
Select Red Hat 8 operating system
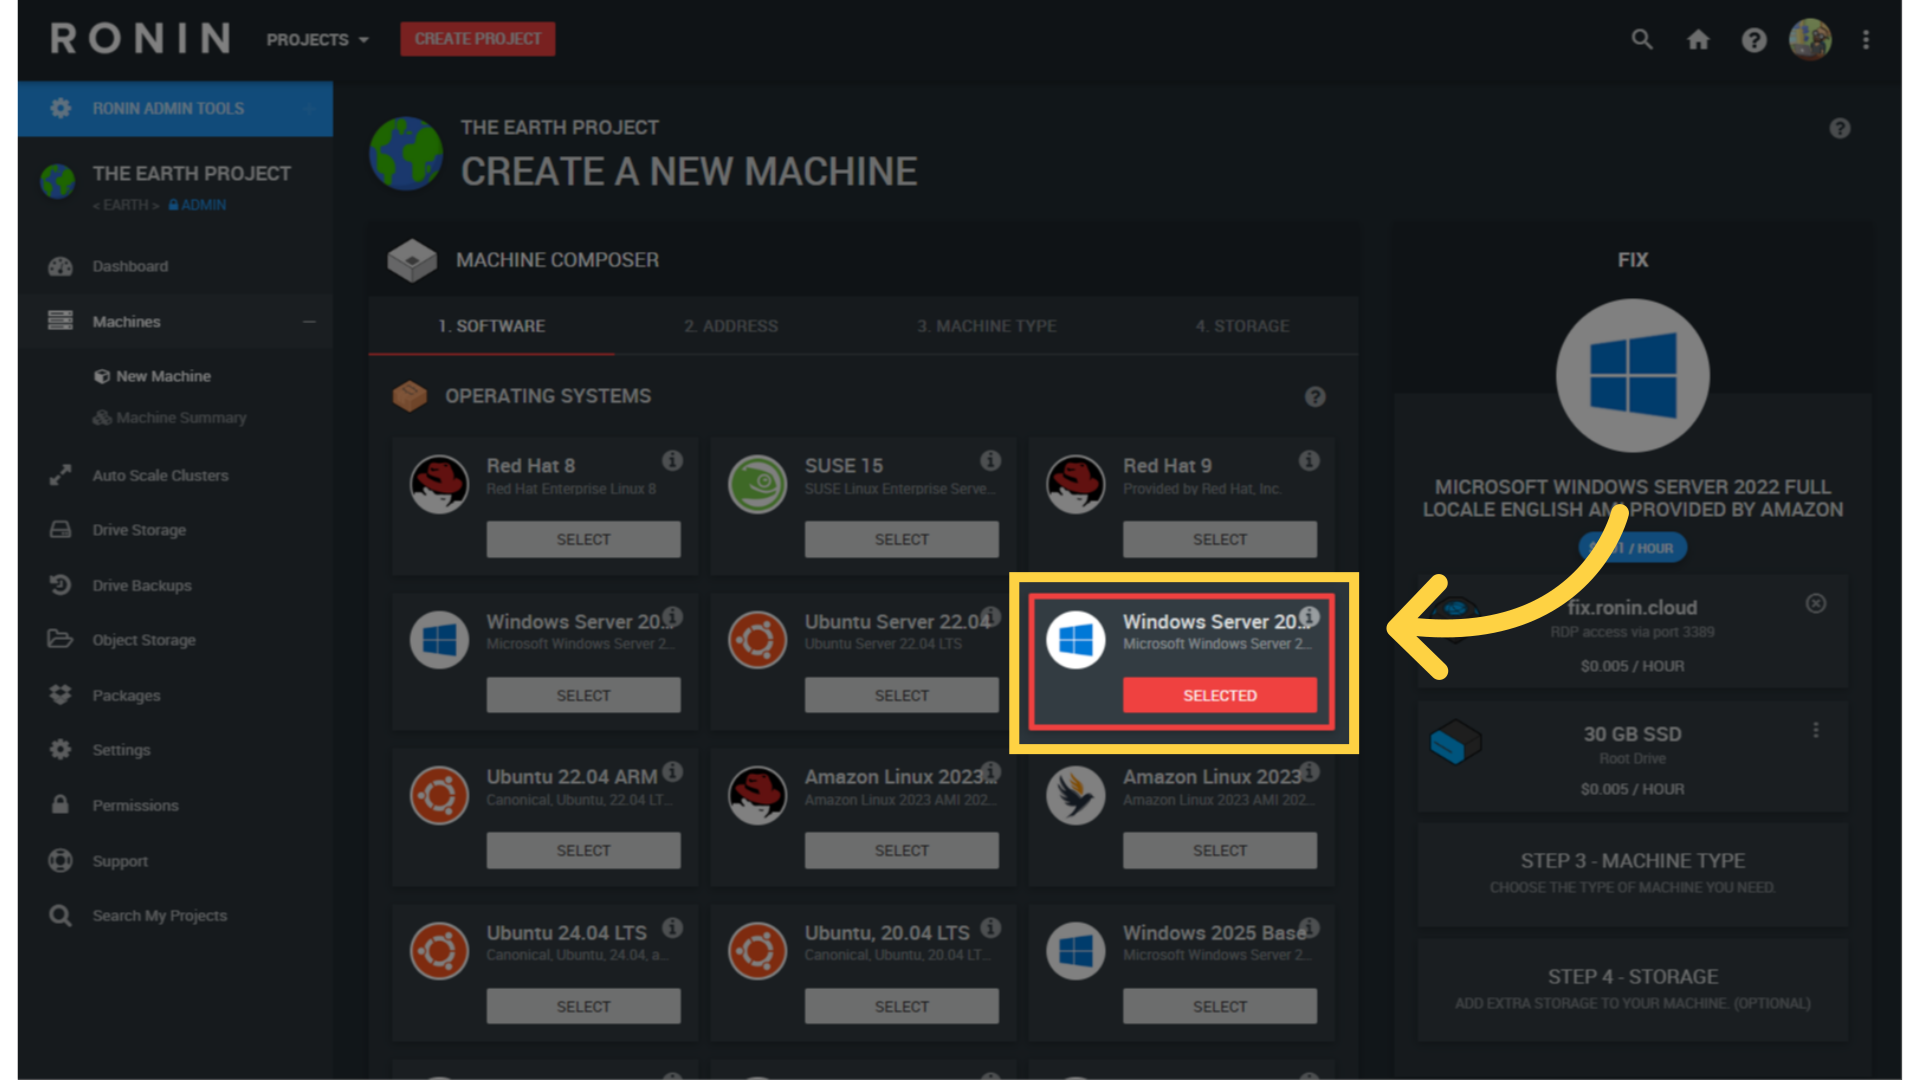583,539
